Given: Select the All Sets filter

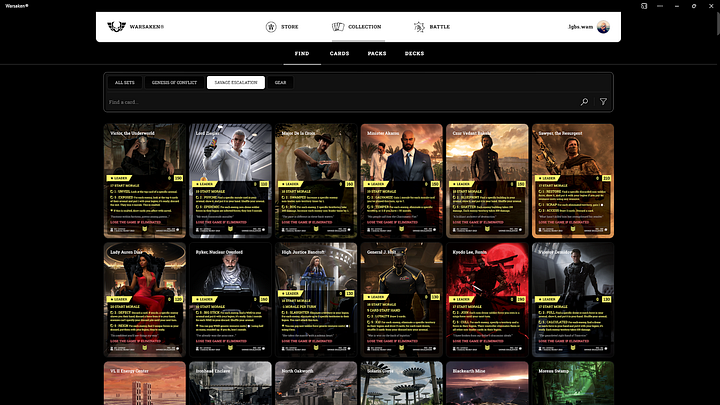Looking at the screenshot, I should point(124,83).
